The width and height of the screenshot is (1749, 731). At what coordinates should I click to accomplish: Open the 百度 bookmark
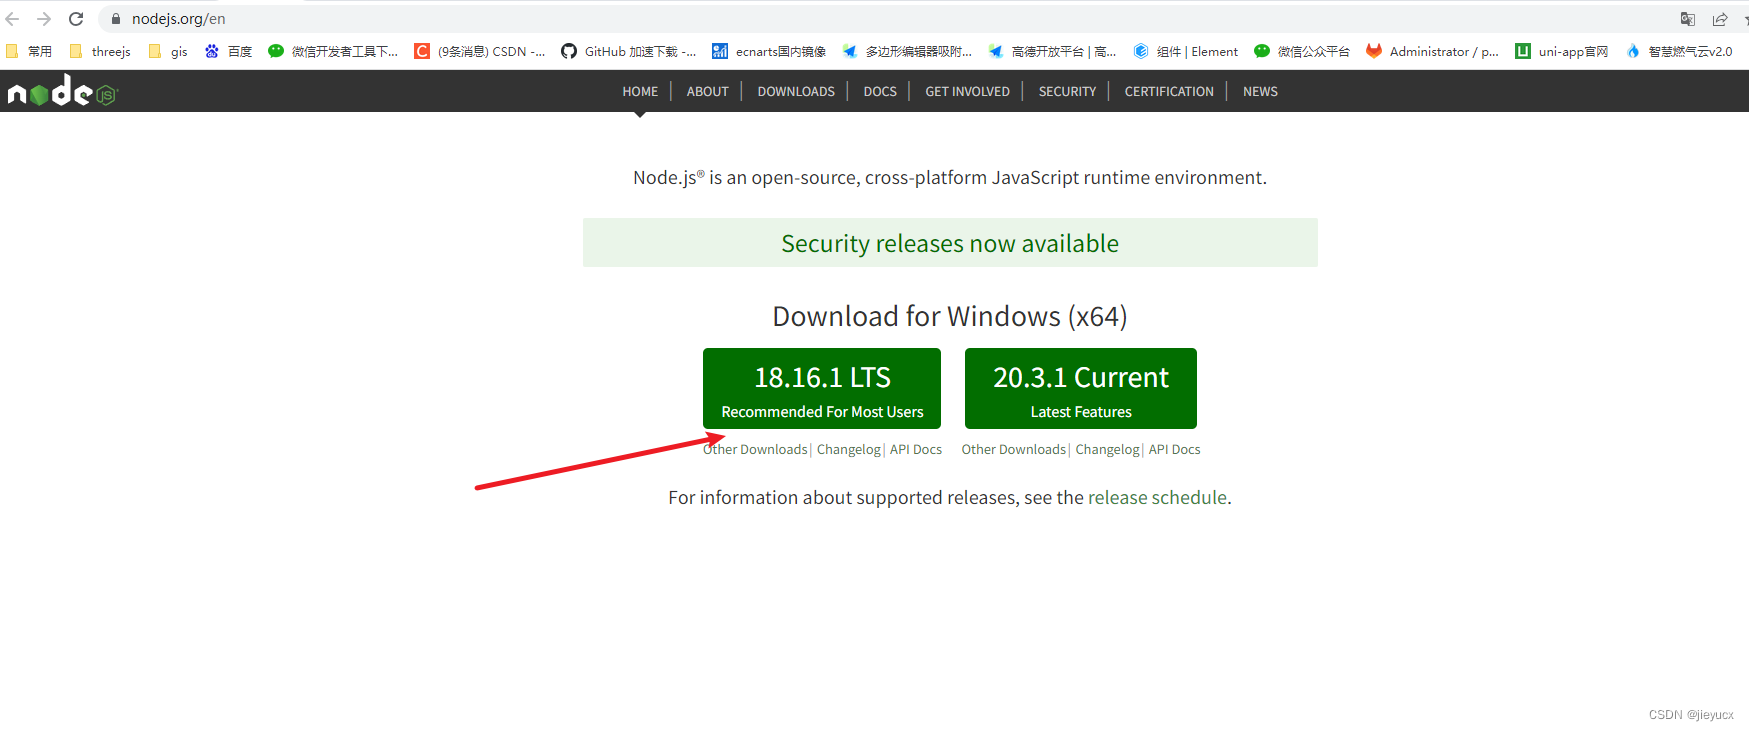[x=228, y=51]
